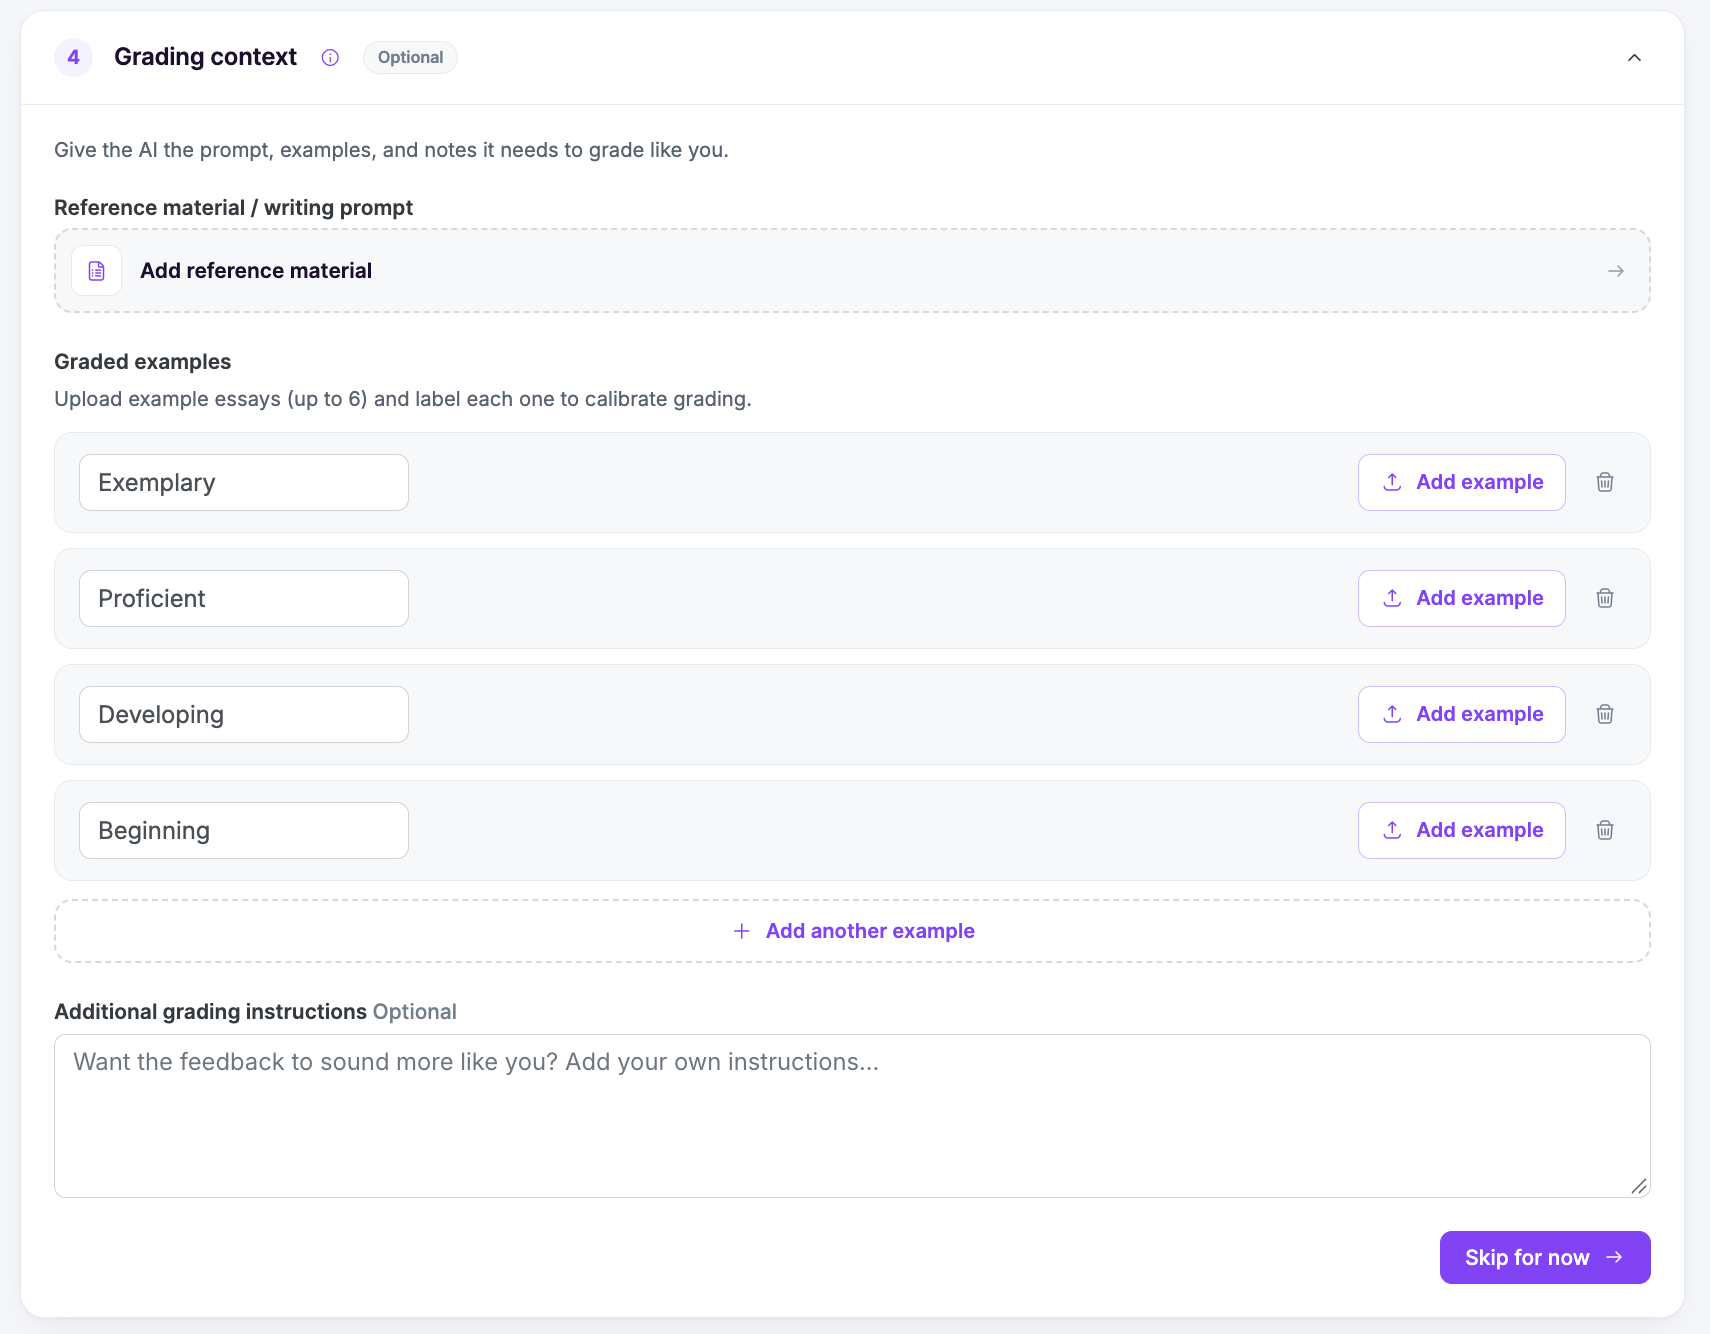This screenshot has height=1334, width=1710.
Task: Click the text area resize handle
Action: (x=1638, y=1186)
